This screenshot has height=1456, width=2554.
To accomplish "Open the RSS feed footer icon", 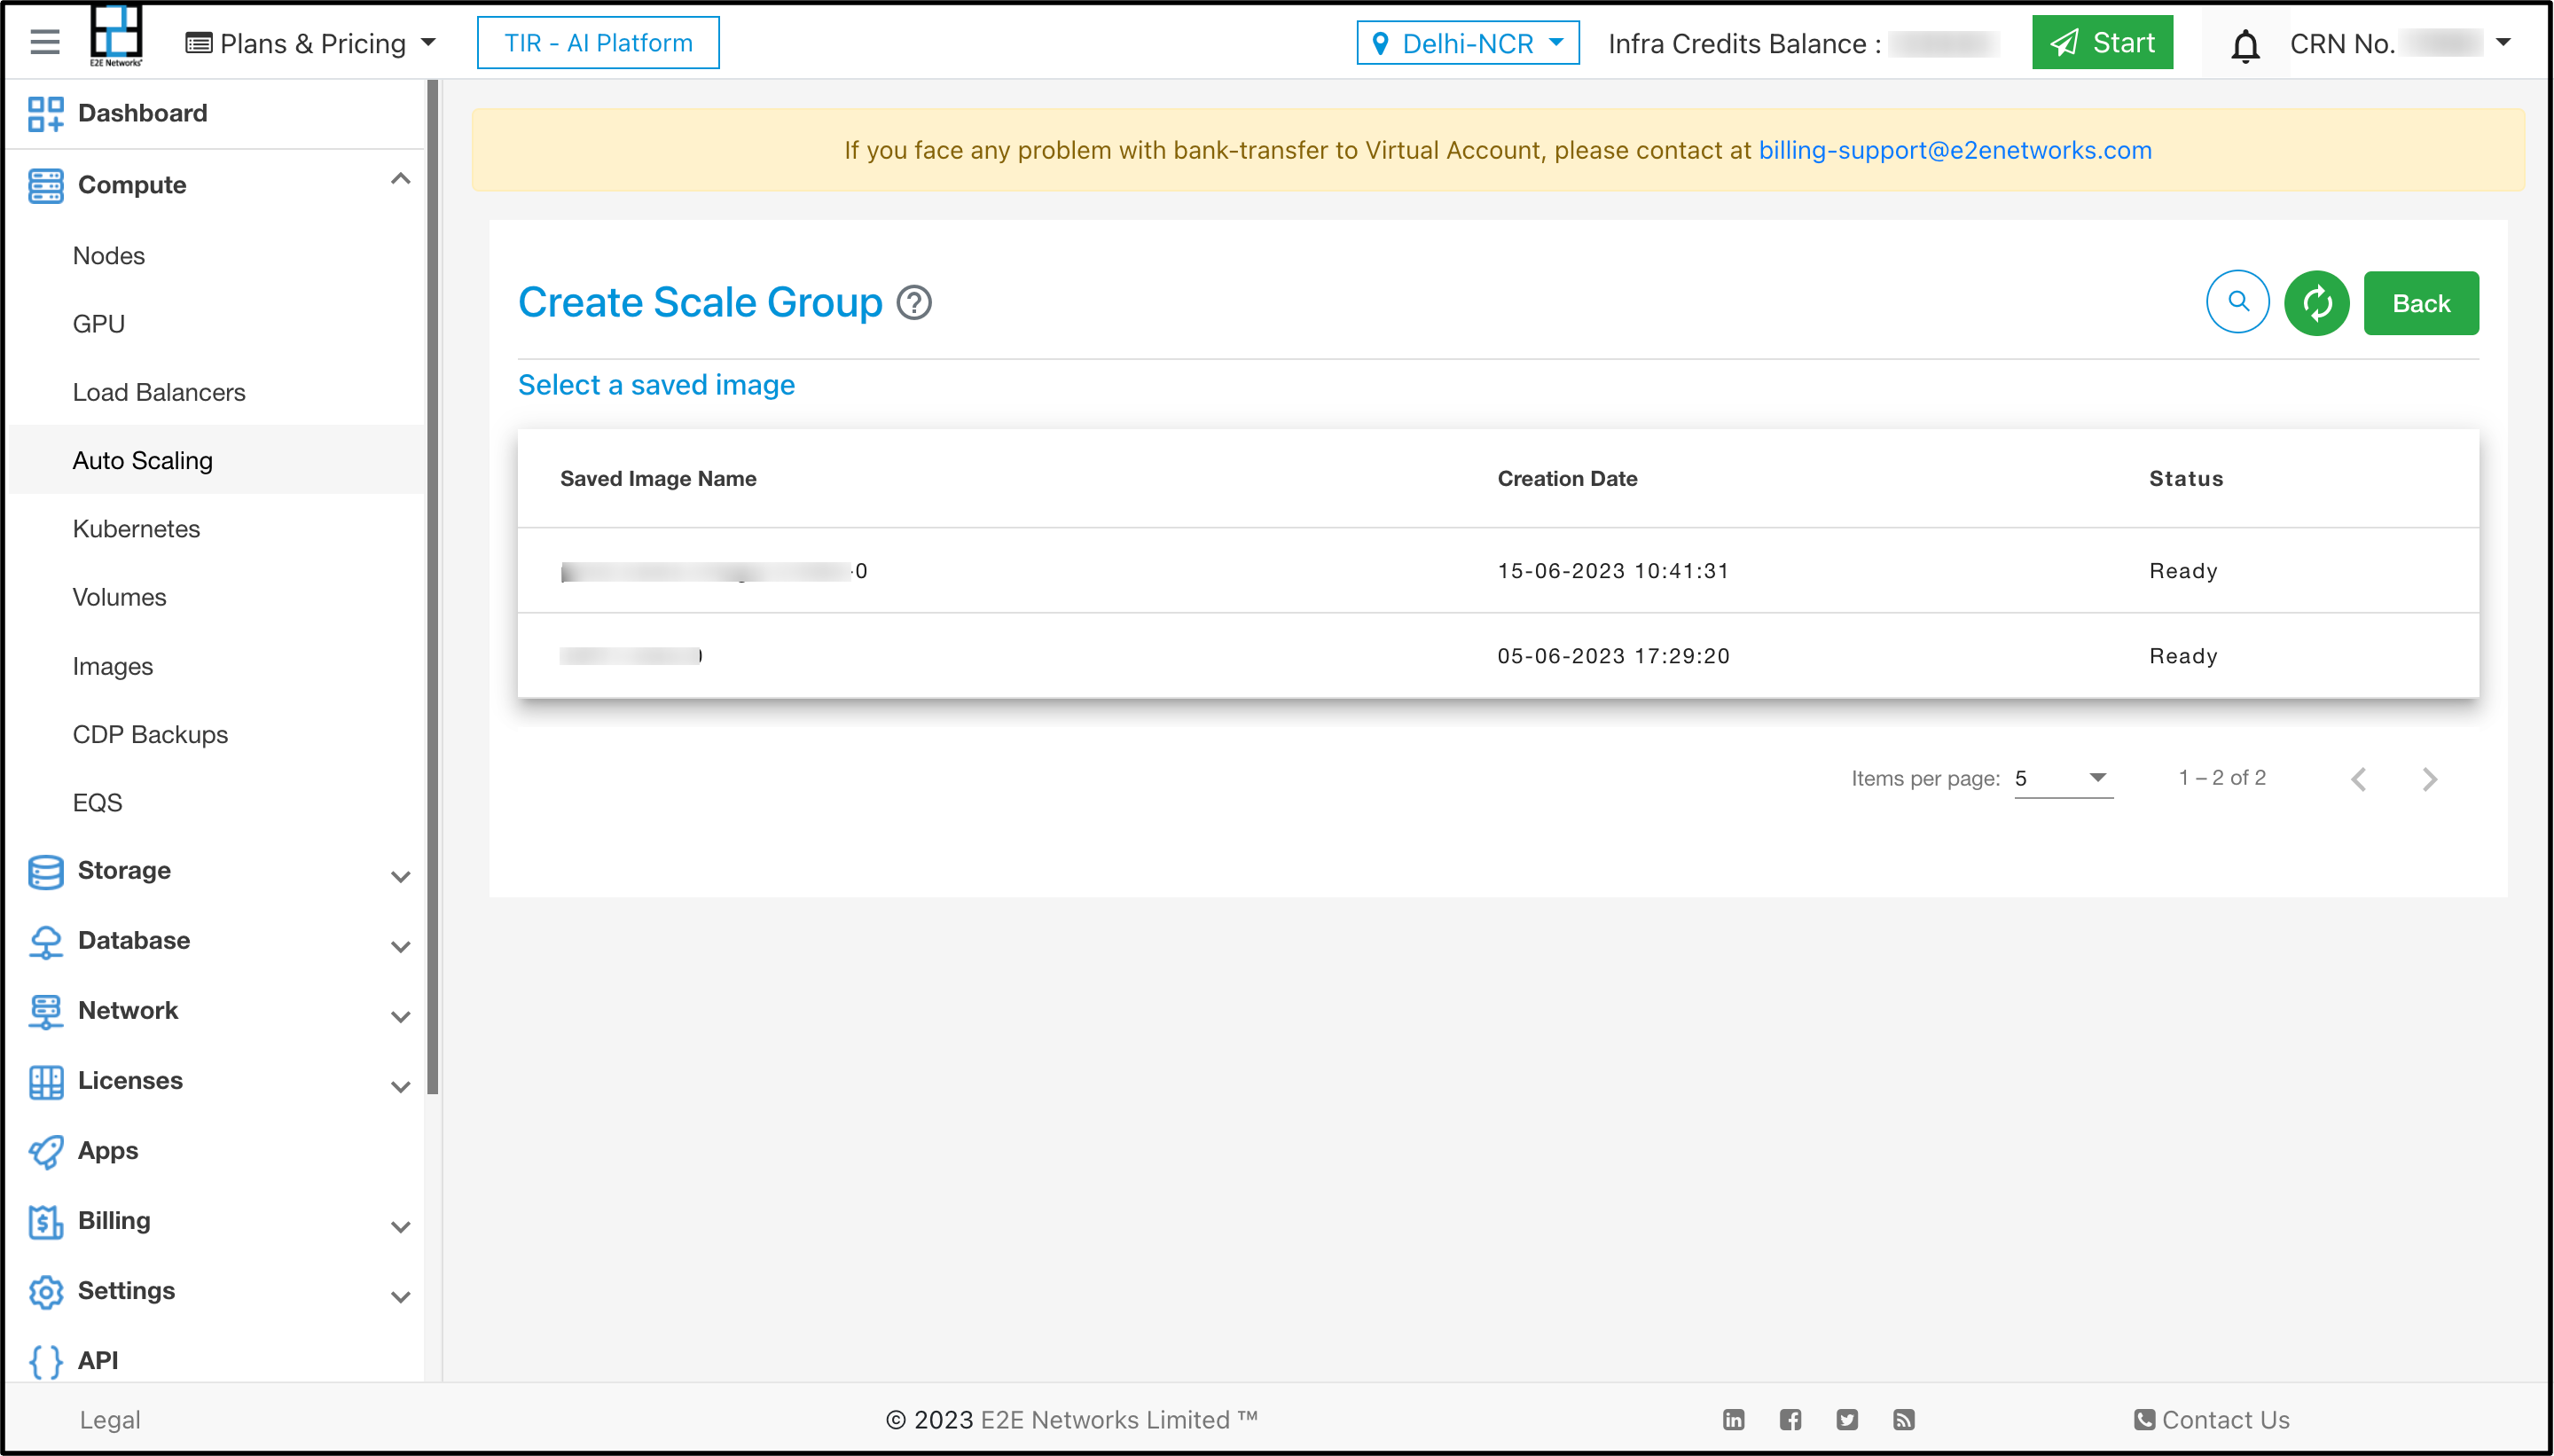I will 1903,1419.
